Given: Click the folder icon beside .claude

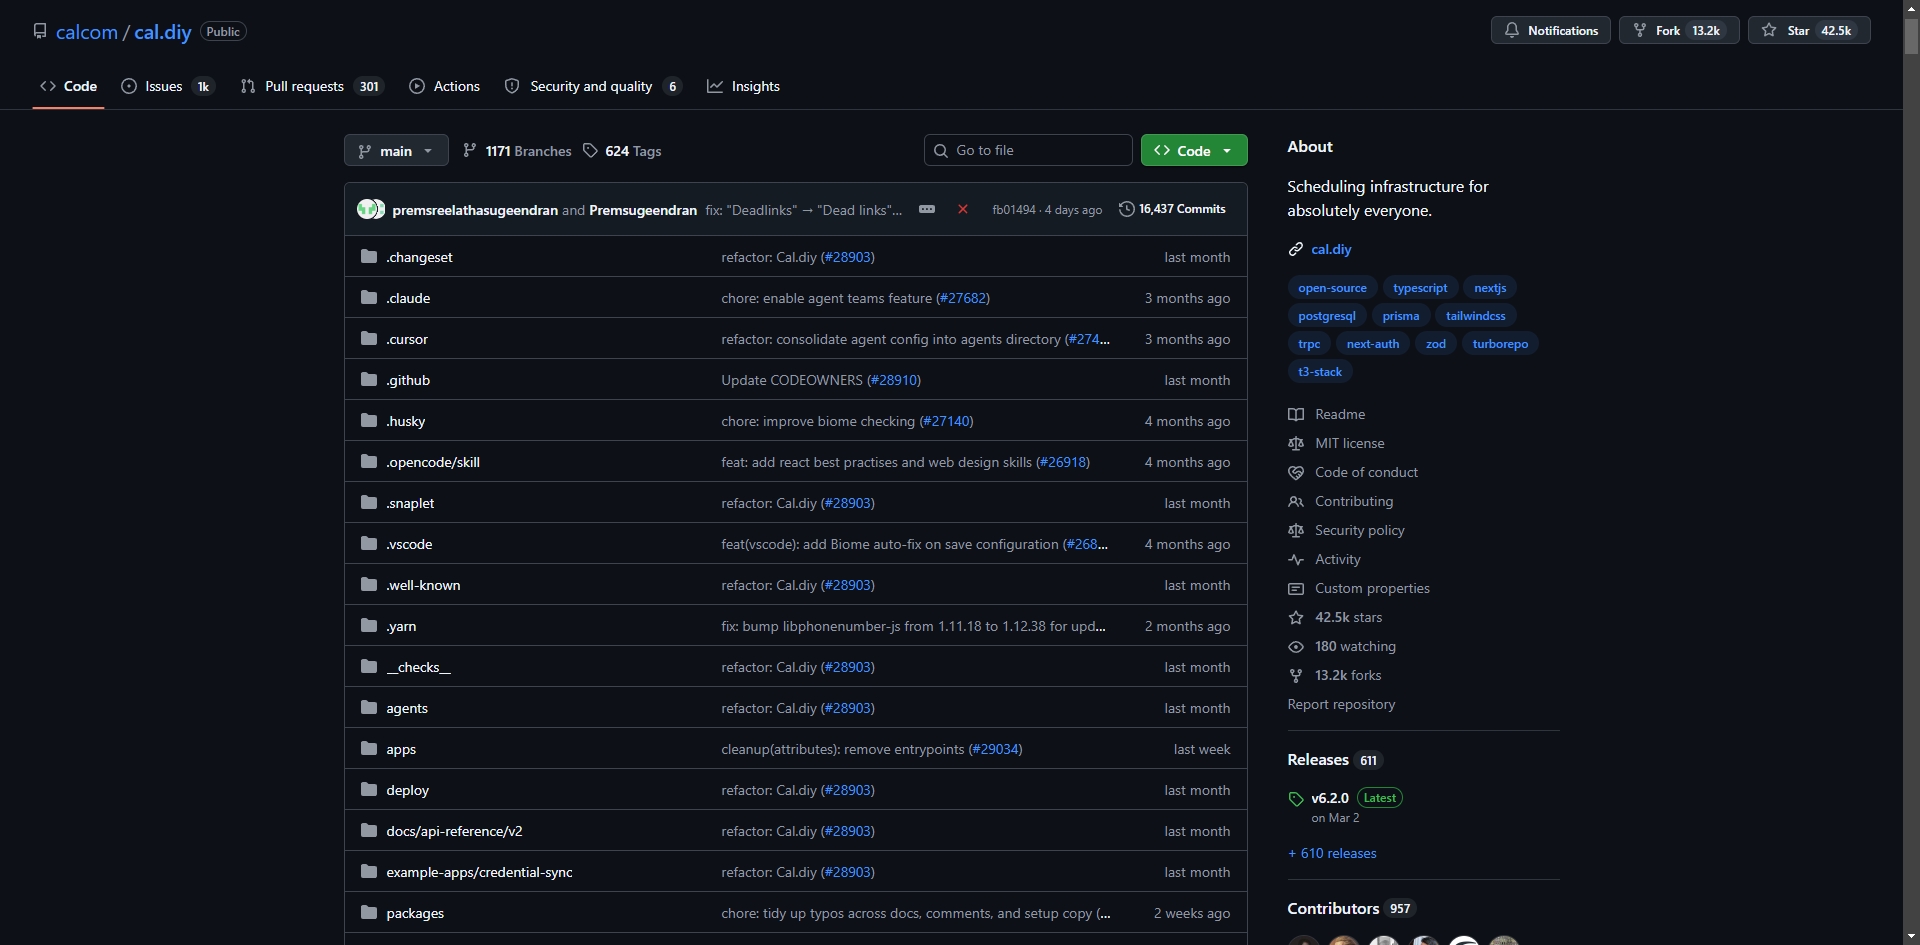Looking at the screenshot, I should point(369,298).
